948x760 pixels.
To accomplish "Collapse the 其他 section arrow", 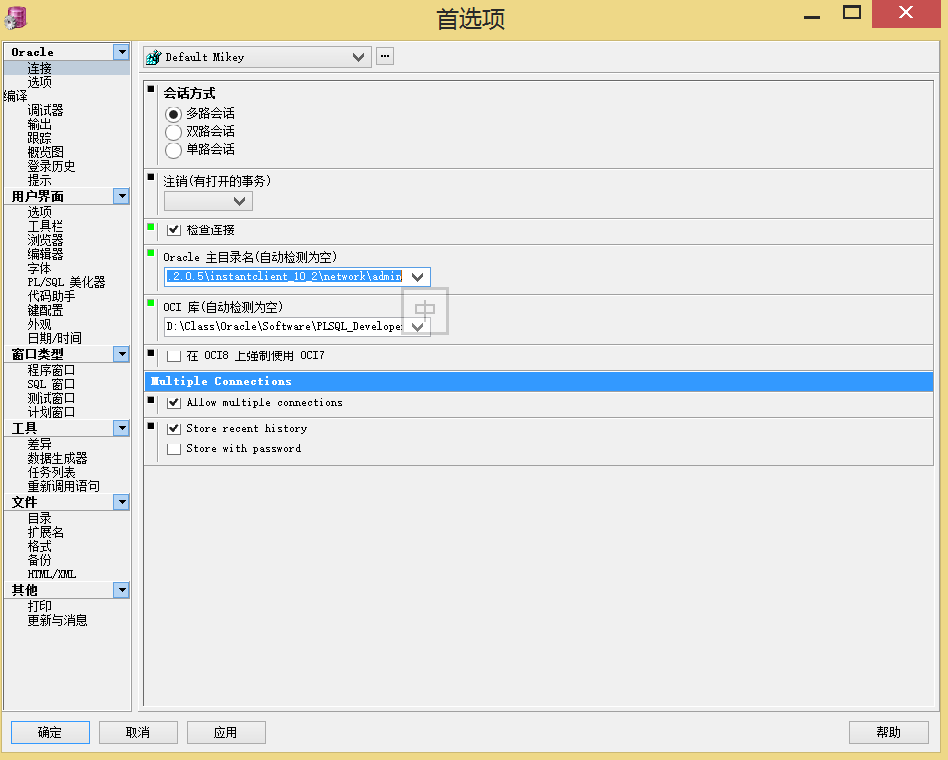I will click(122, 589).
